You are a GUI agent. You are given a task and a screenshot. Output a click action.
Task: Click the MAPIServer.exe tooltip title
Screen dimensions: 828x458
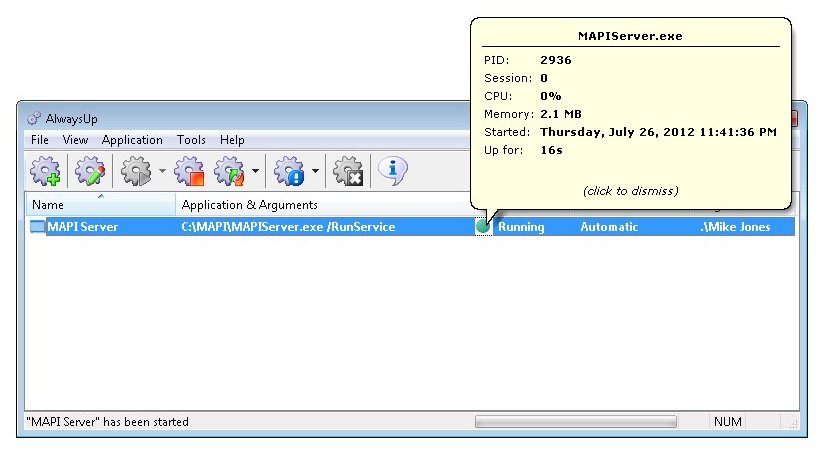(630, 36)
